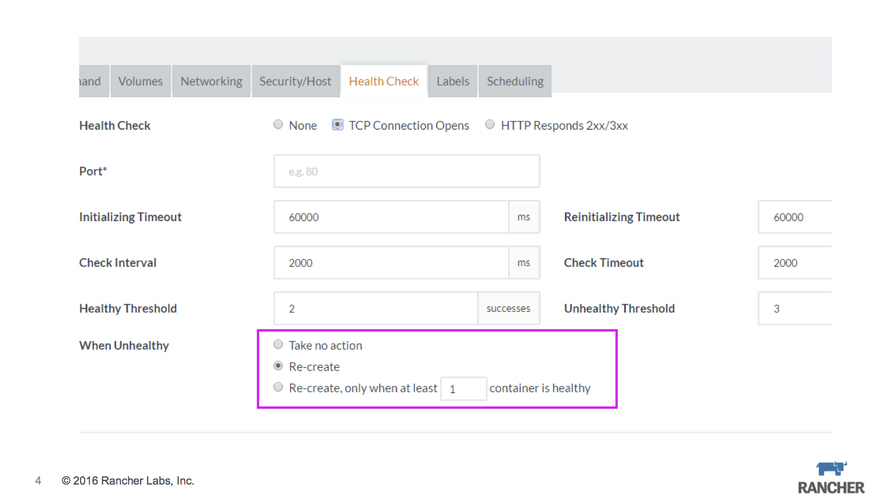Viewport: 890px width, 500px height.
Task: Open the Scheduling tab
Action: [x=515, y=81]
